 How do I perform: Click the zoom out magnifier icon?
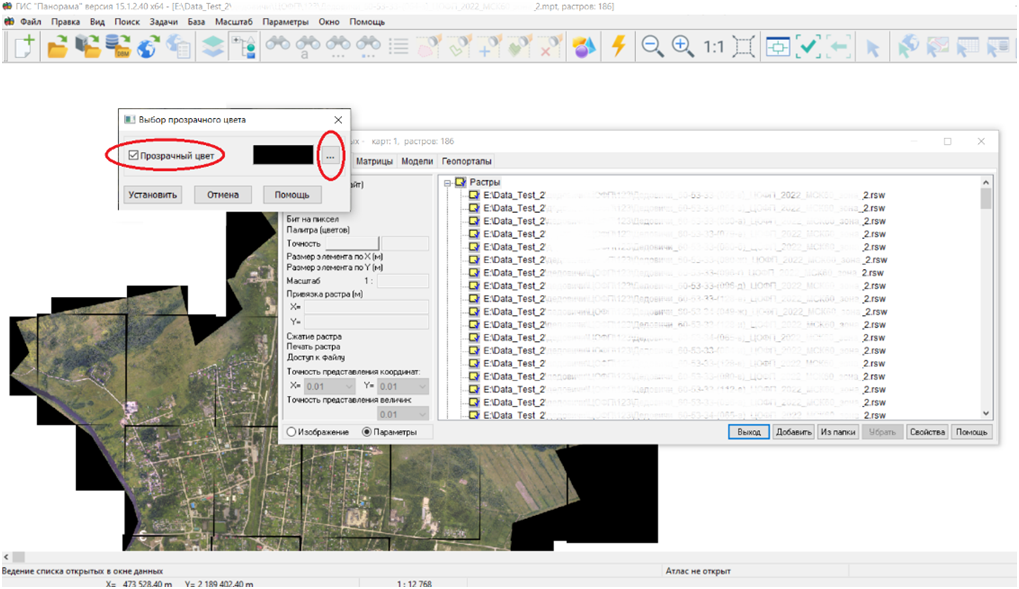tap(652, 46)
